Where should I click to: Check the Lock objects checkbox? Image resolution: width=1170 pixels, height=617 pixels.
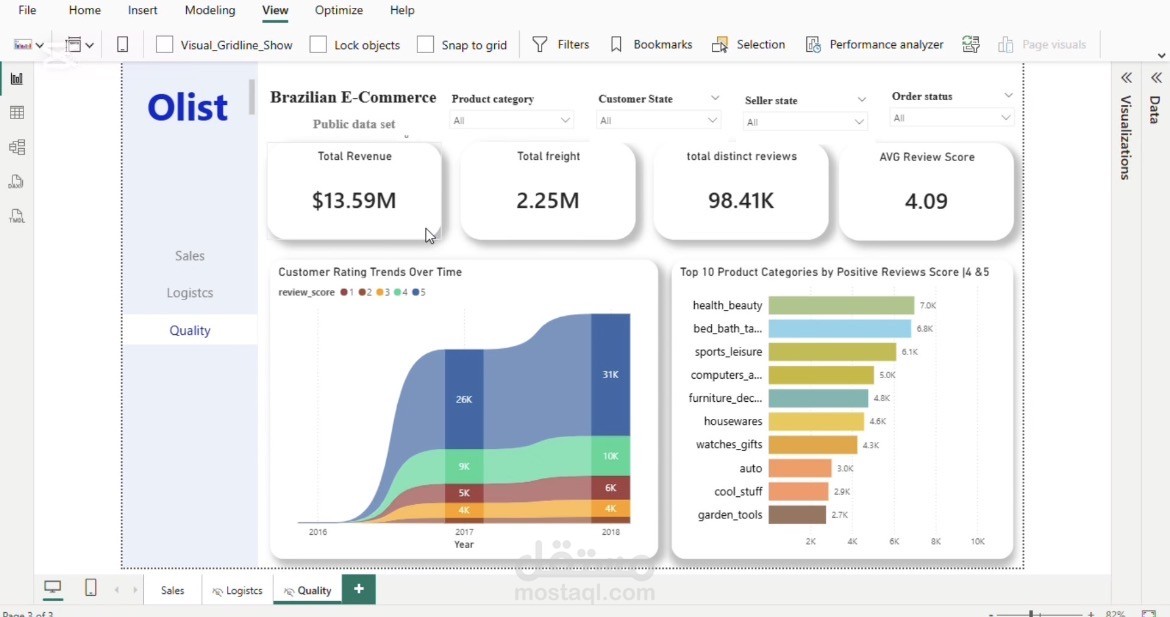318,45
